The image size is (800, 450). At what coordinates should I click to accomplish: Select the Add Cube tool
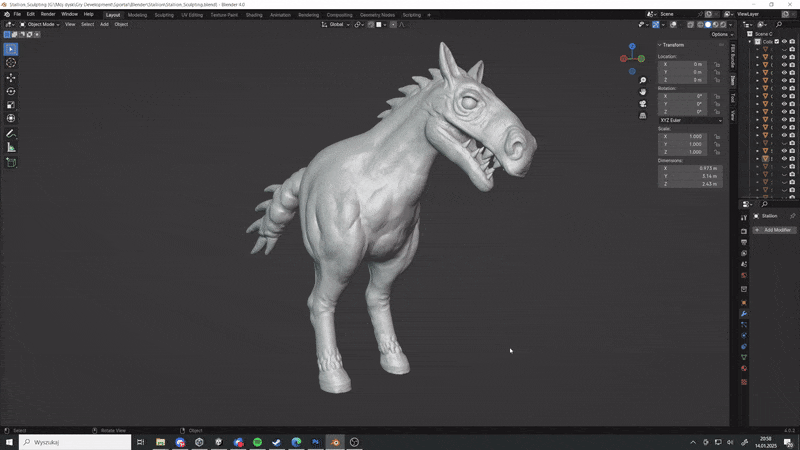tap(11, 163)
